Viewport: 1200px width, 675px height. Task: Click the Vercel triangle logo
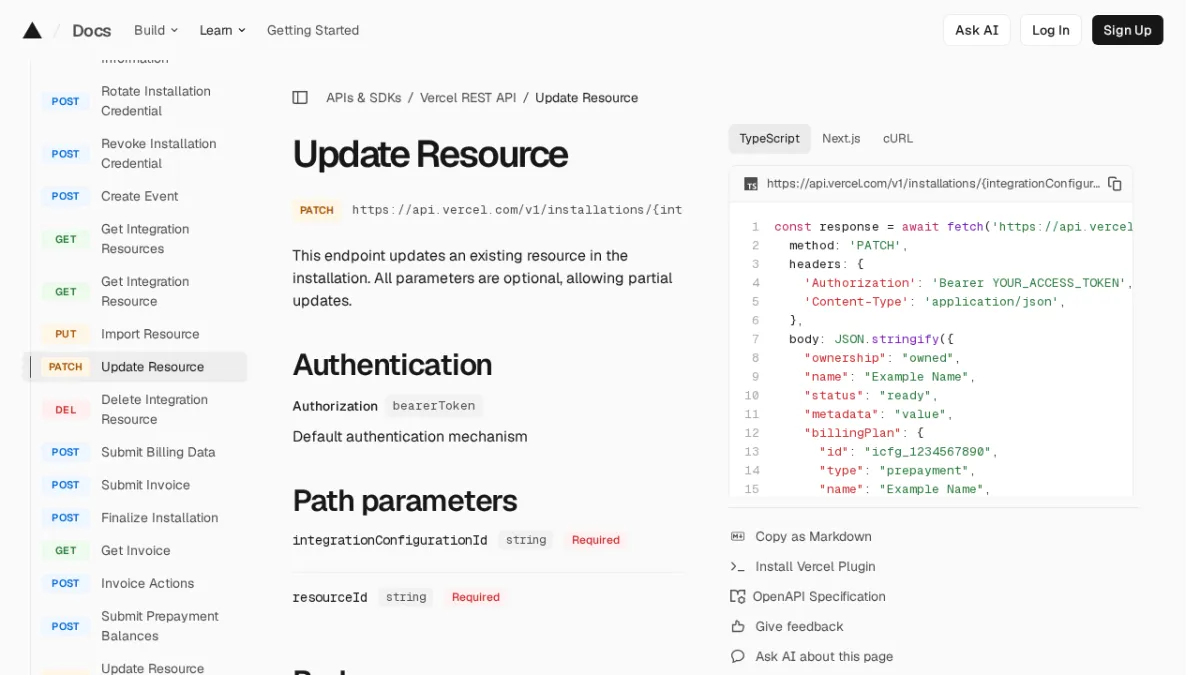pyautogui.click(x=32, y=30)
